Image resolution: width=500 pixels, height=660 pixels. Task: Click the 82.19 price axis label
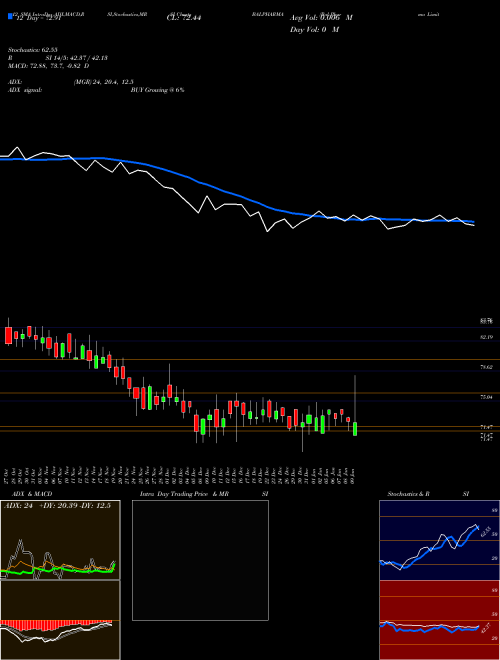pyautogui.click(x=486, y=337)
